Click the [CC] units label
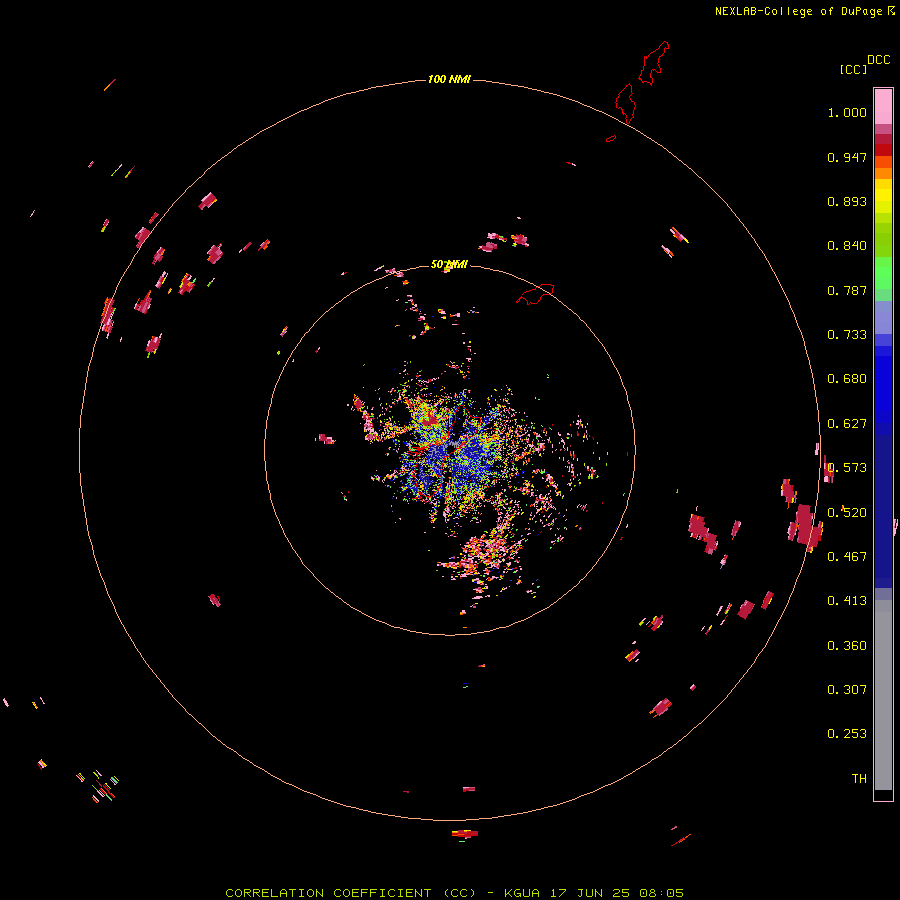This screenshot has width=900, height=900. 853,69
